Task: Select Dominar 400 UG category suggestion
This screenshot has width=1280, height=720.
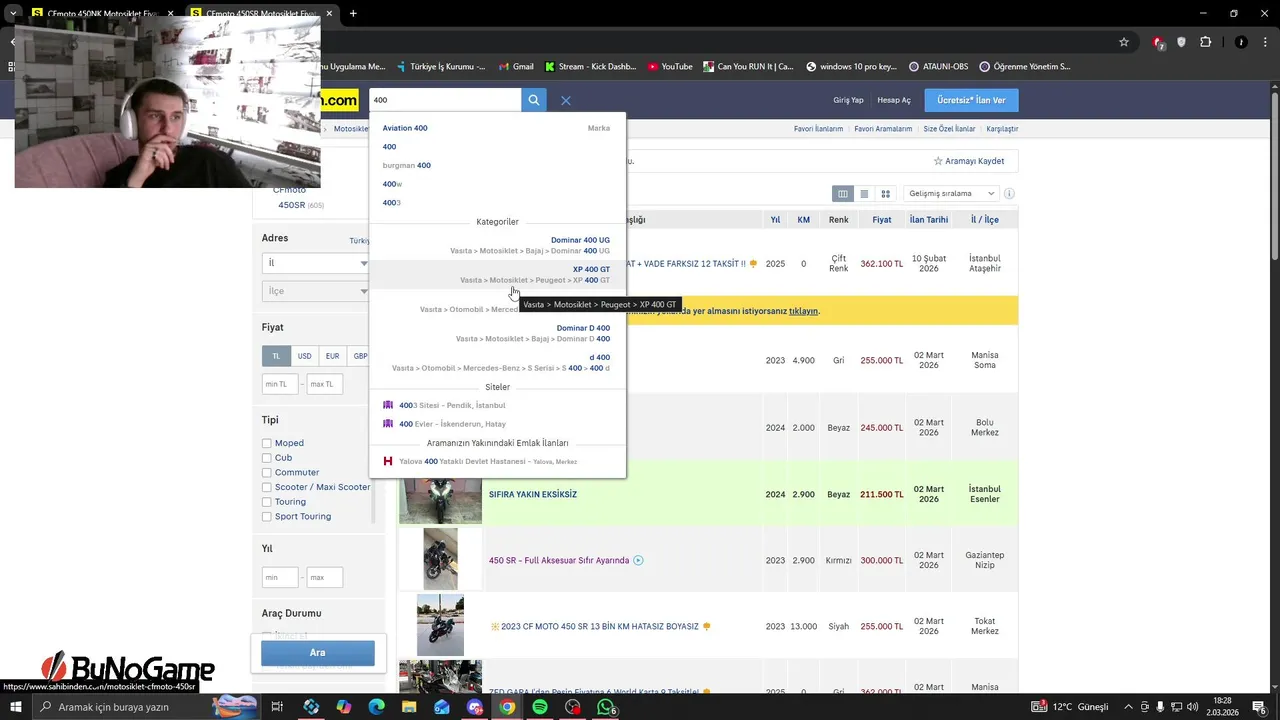Action: pyautogui.click(x=497, y=246)
